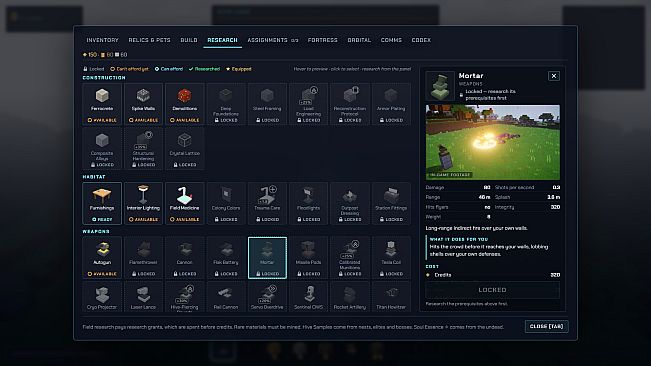Viewport: 651px width, 366px height.
Task: Click the Mortar in-game footage preview
Action: click(x=492, y=142)
